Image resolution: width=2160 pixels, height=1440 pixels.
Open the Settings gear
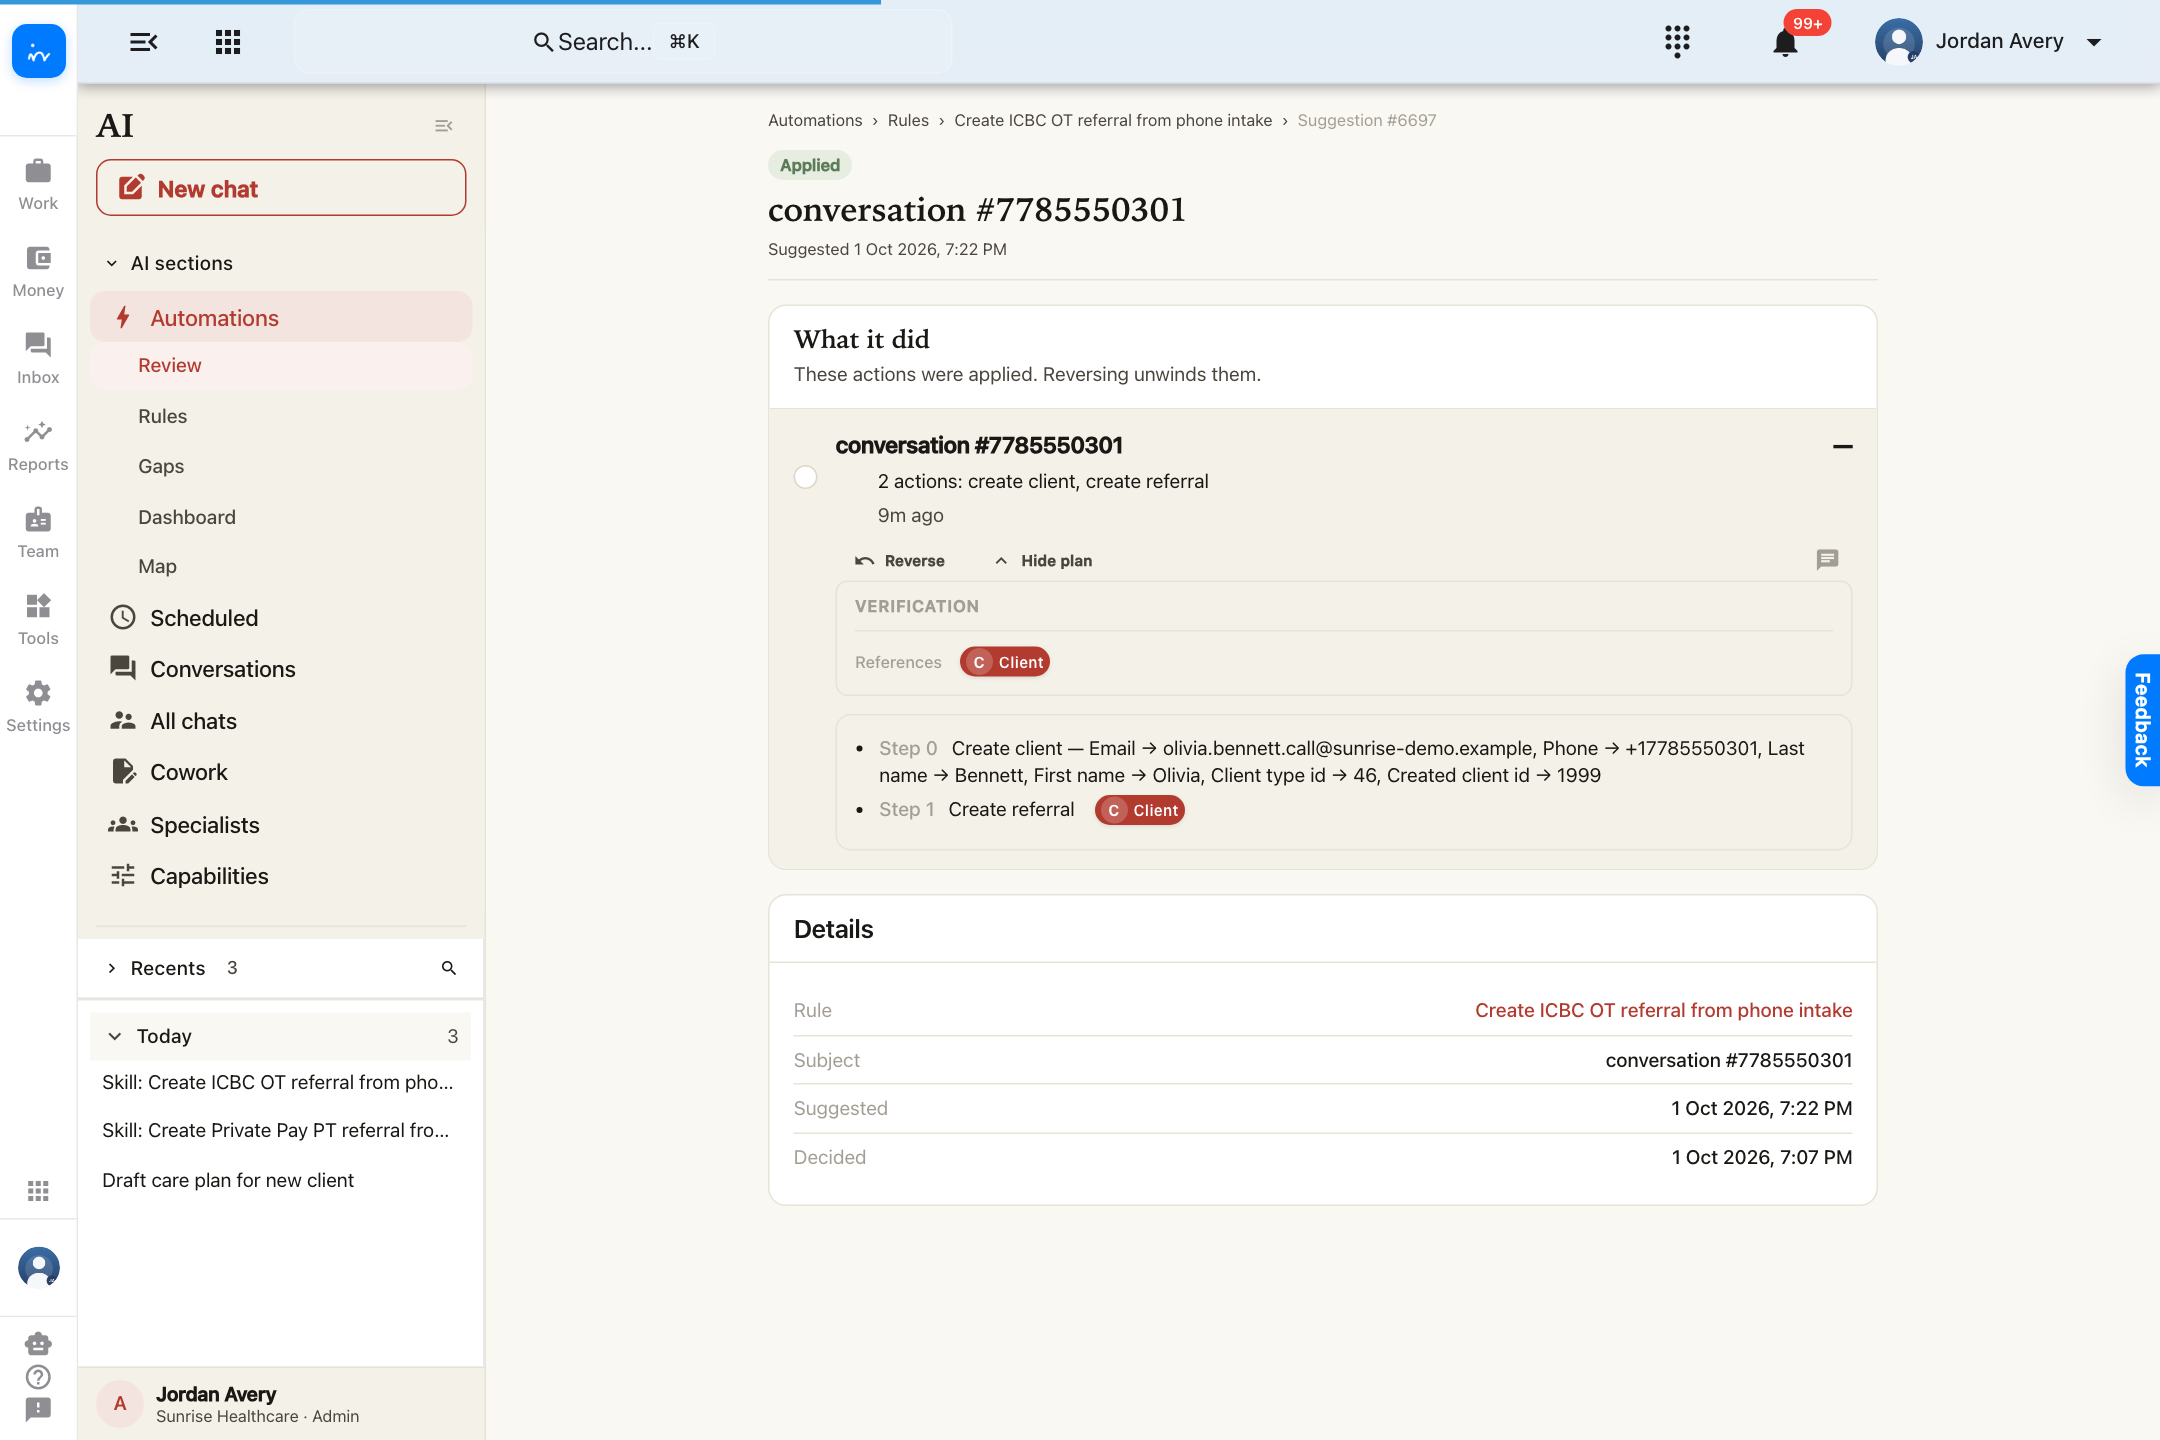tap(38, 707)
